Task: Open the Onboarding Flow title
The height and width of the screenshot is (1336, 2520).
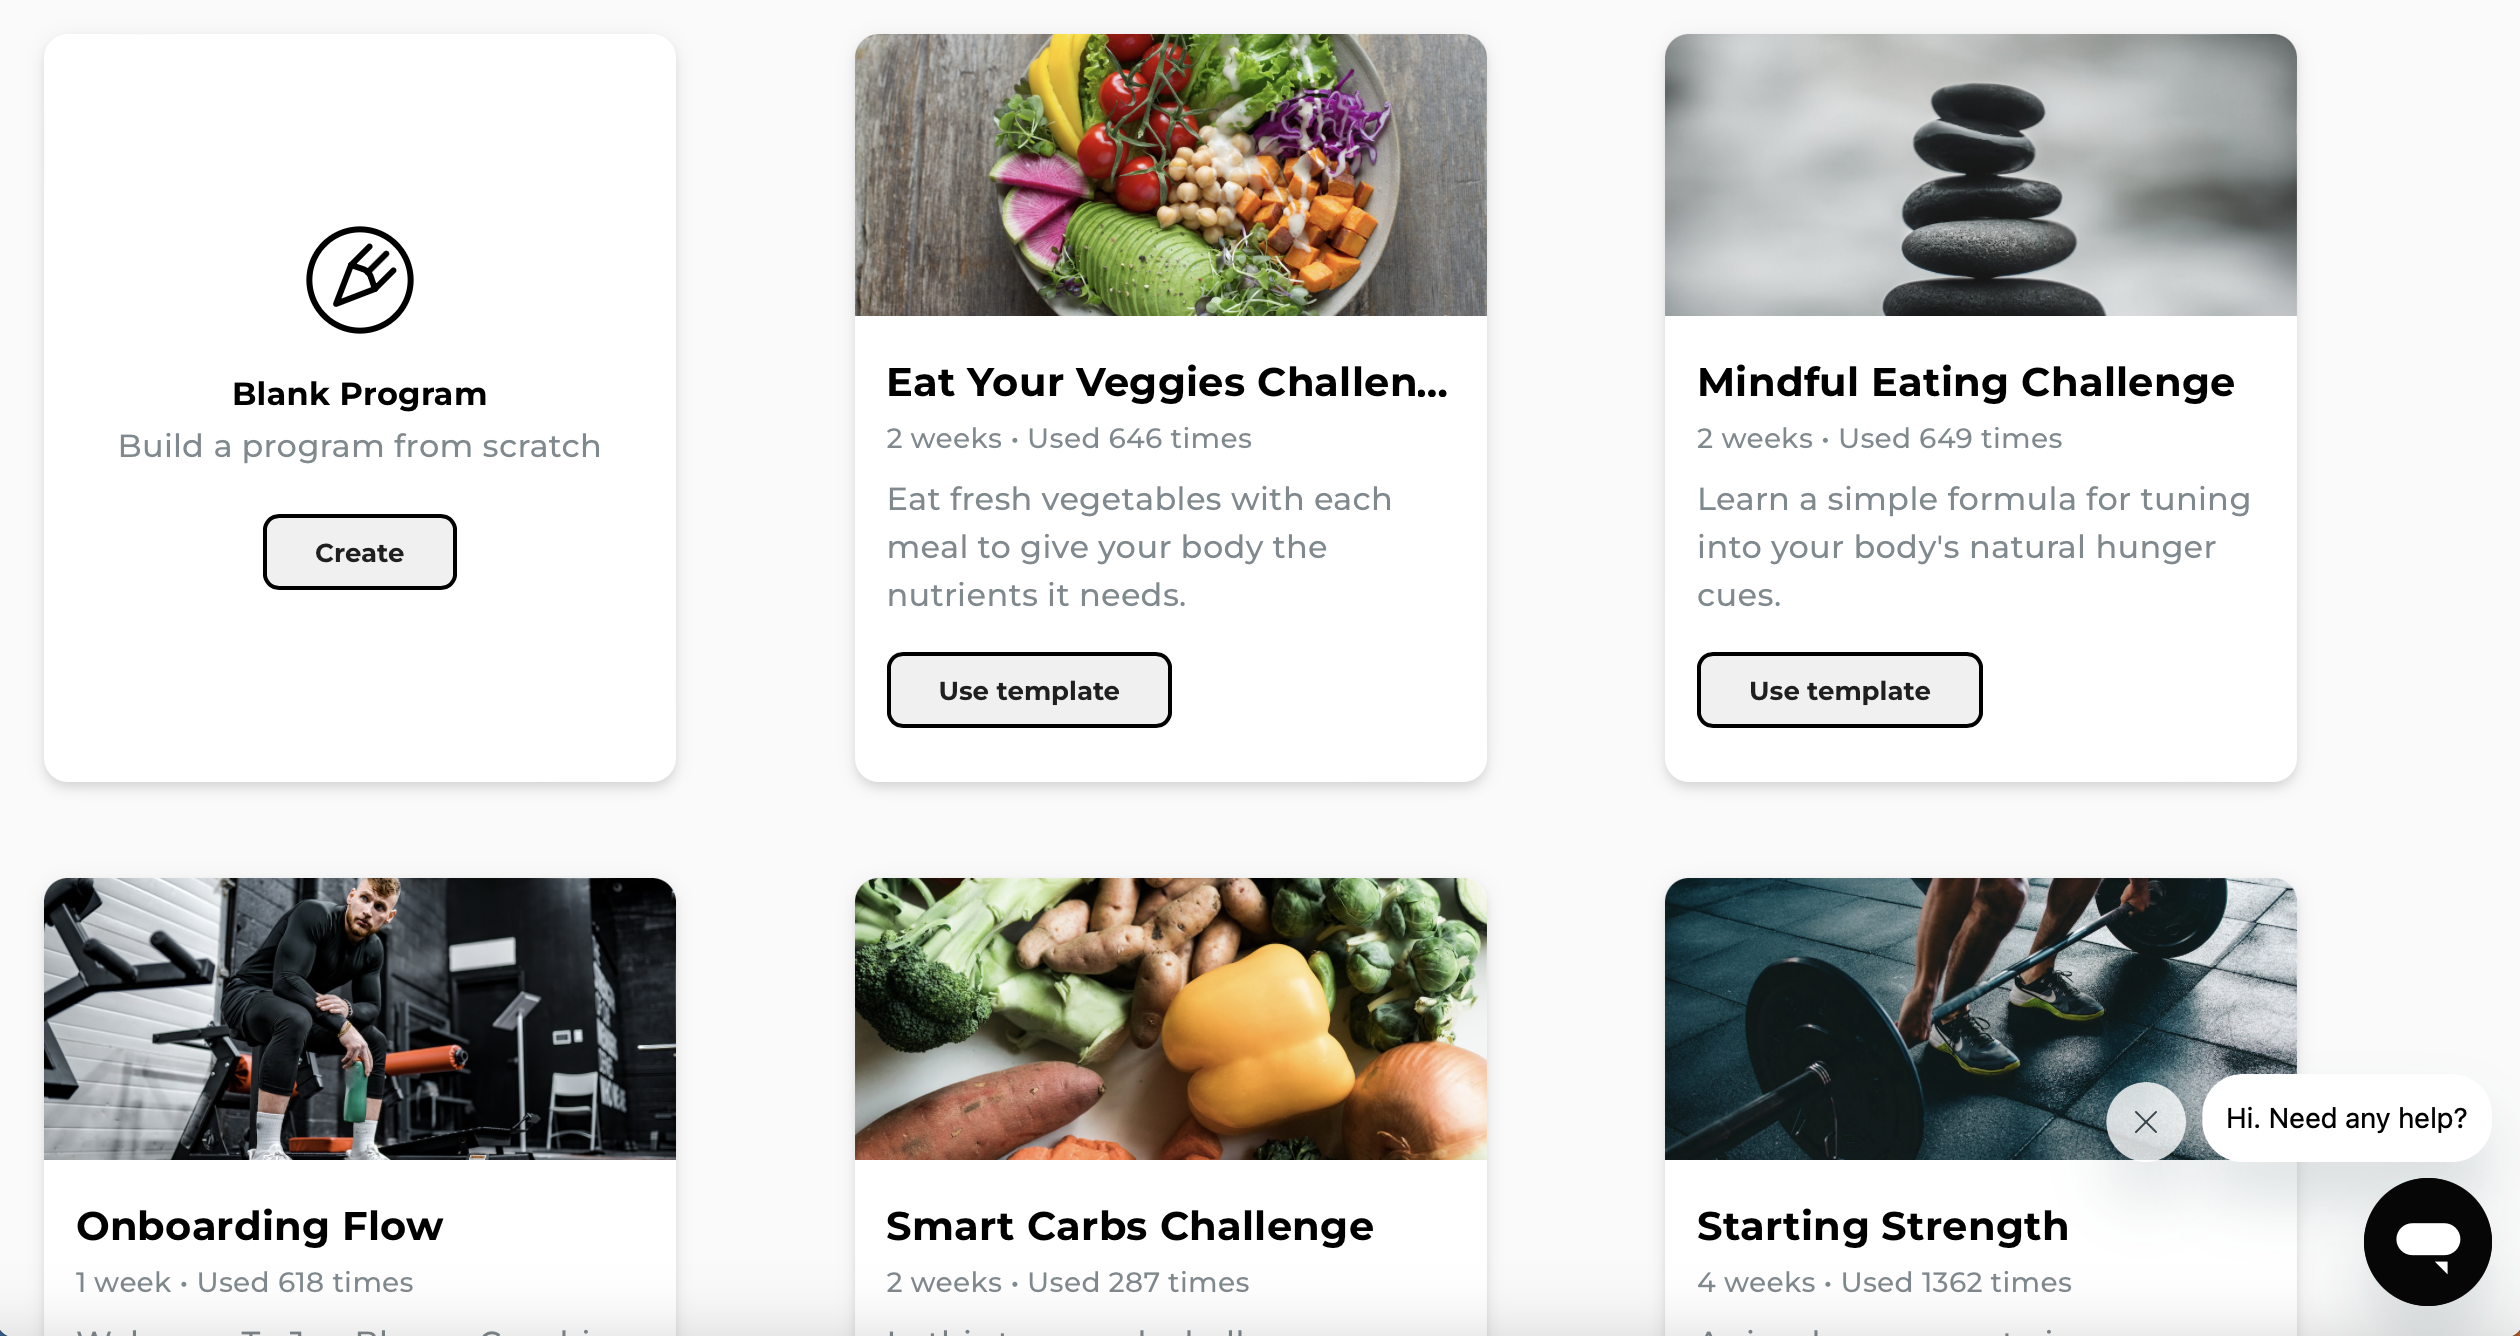Action: [260, 1226]
